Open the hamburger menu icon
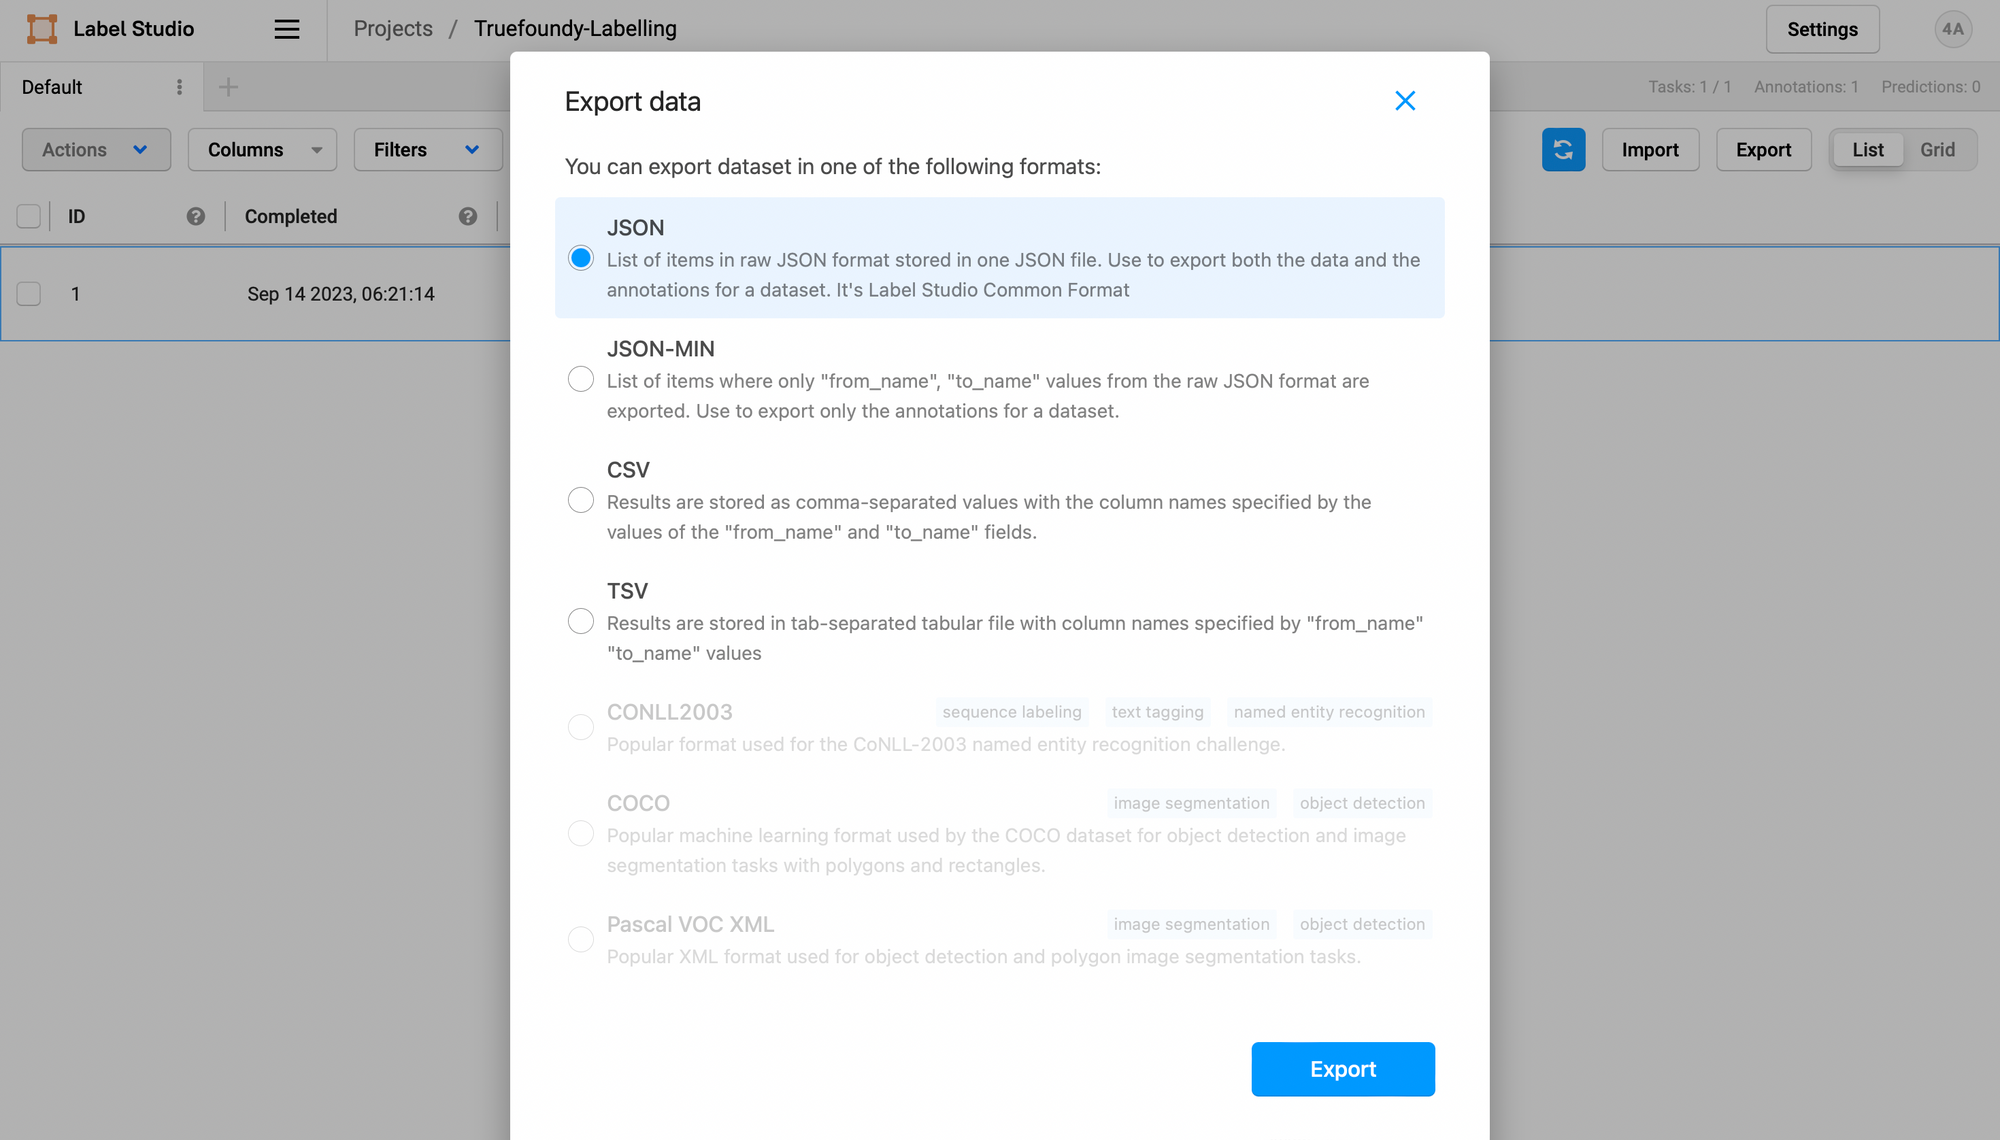This screenshot has width=2000, height=1140. (x=287, y=29)
